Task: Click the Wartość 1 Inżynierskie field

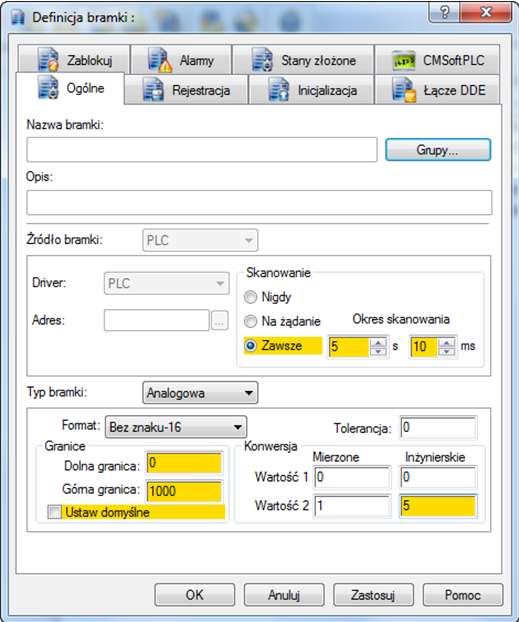Action: (x=438, y=476)
